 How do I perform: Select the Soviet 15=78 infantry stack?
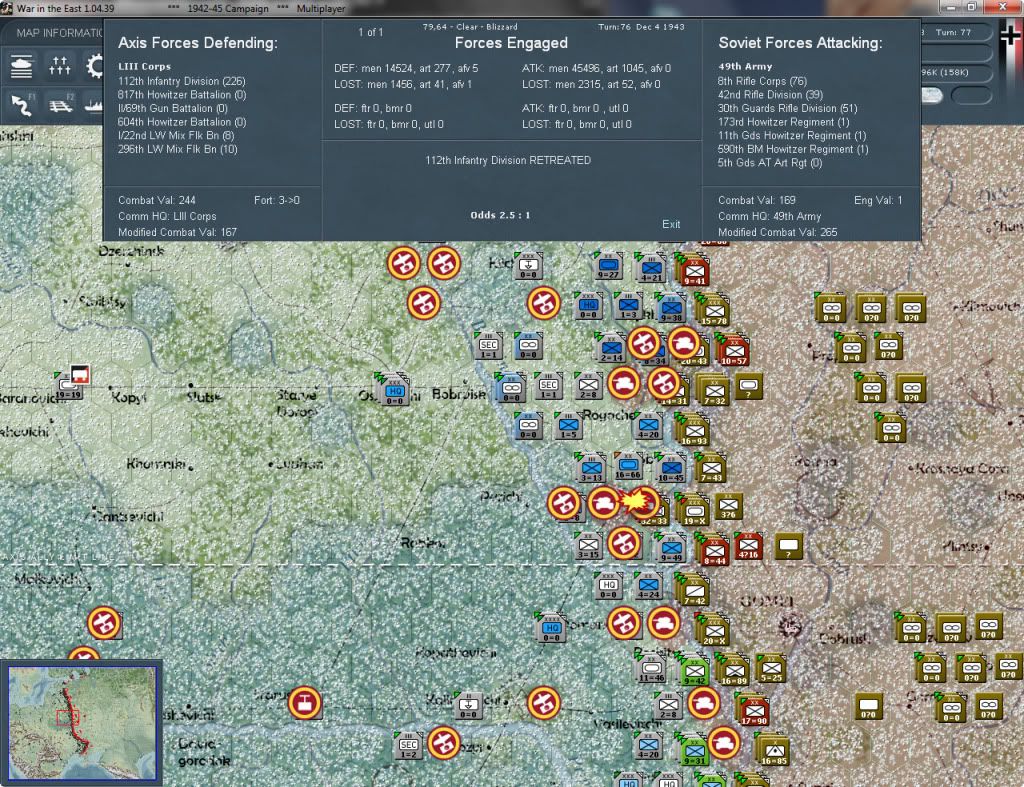pos(713,311)
